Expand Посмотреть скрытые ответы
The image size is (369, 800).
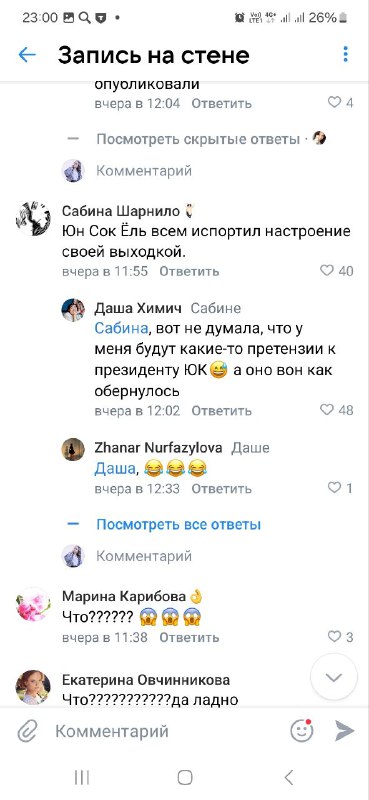[x=199, y=139]
